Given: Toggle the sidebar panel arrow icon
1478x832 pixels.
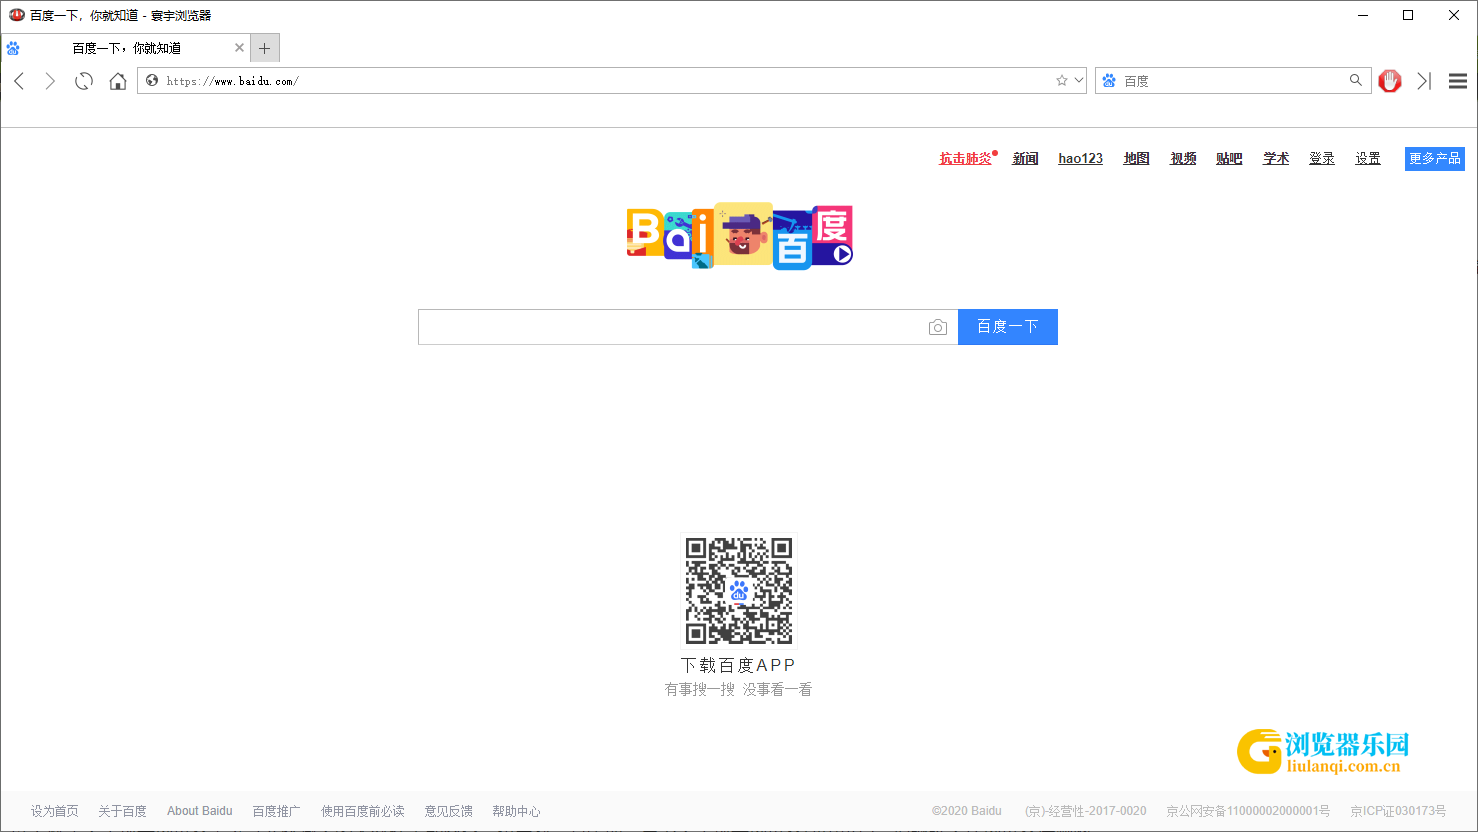Looking at the screenshot, I should [1424, 81].
